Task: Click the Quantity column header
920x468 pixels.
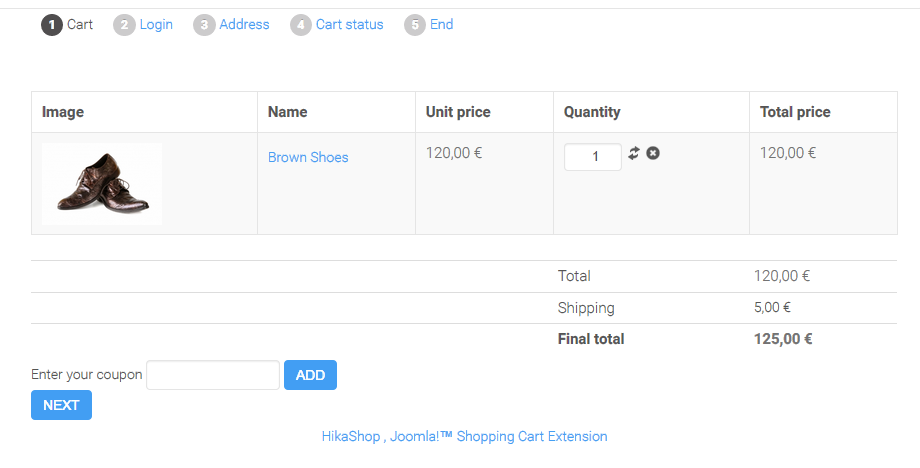Action: click(592, 112)
